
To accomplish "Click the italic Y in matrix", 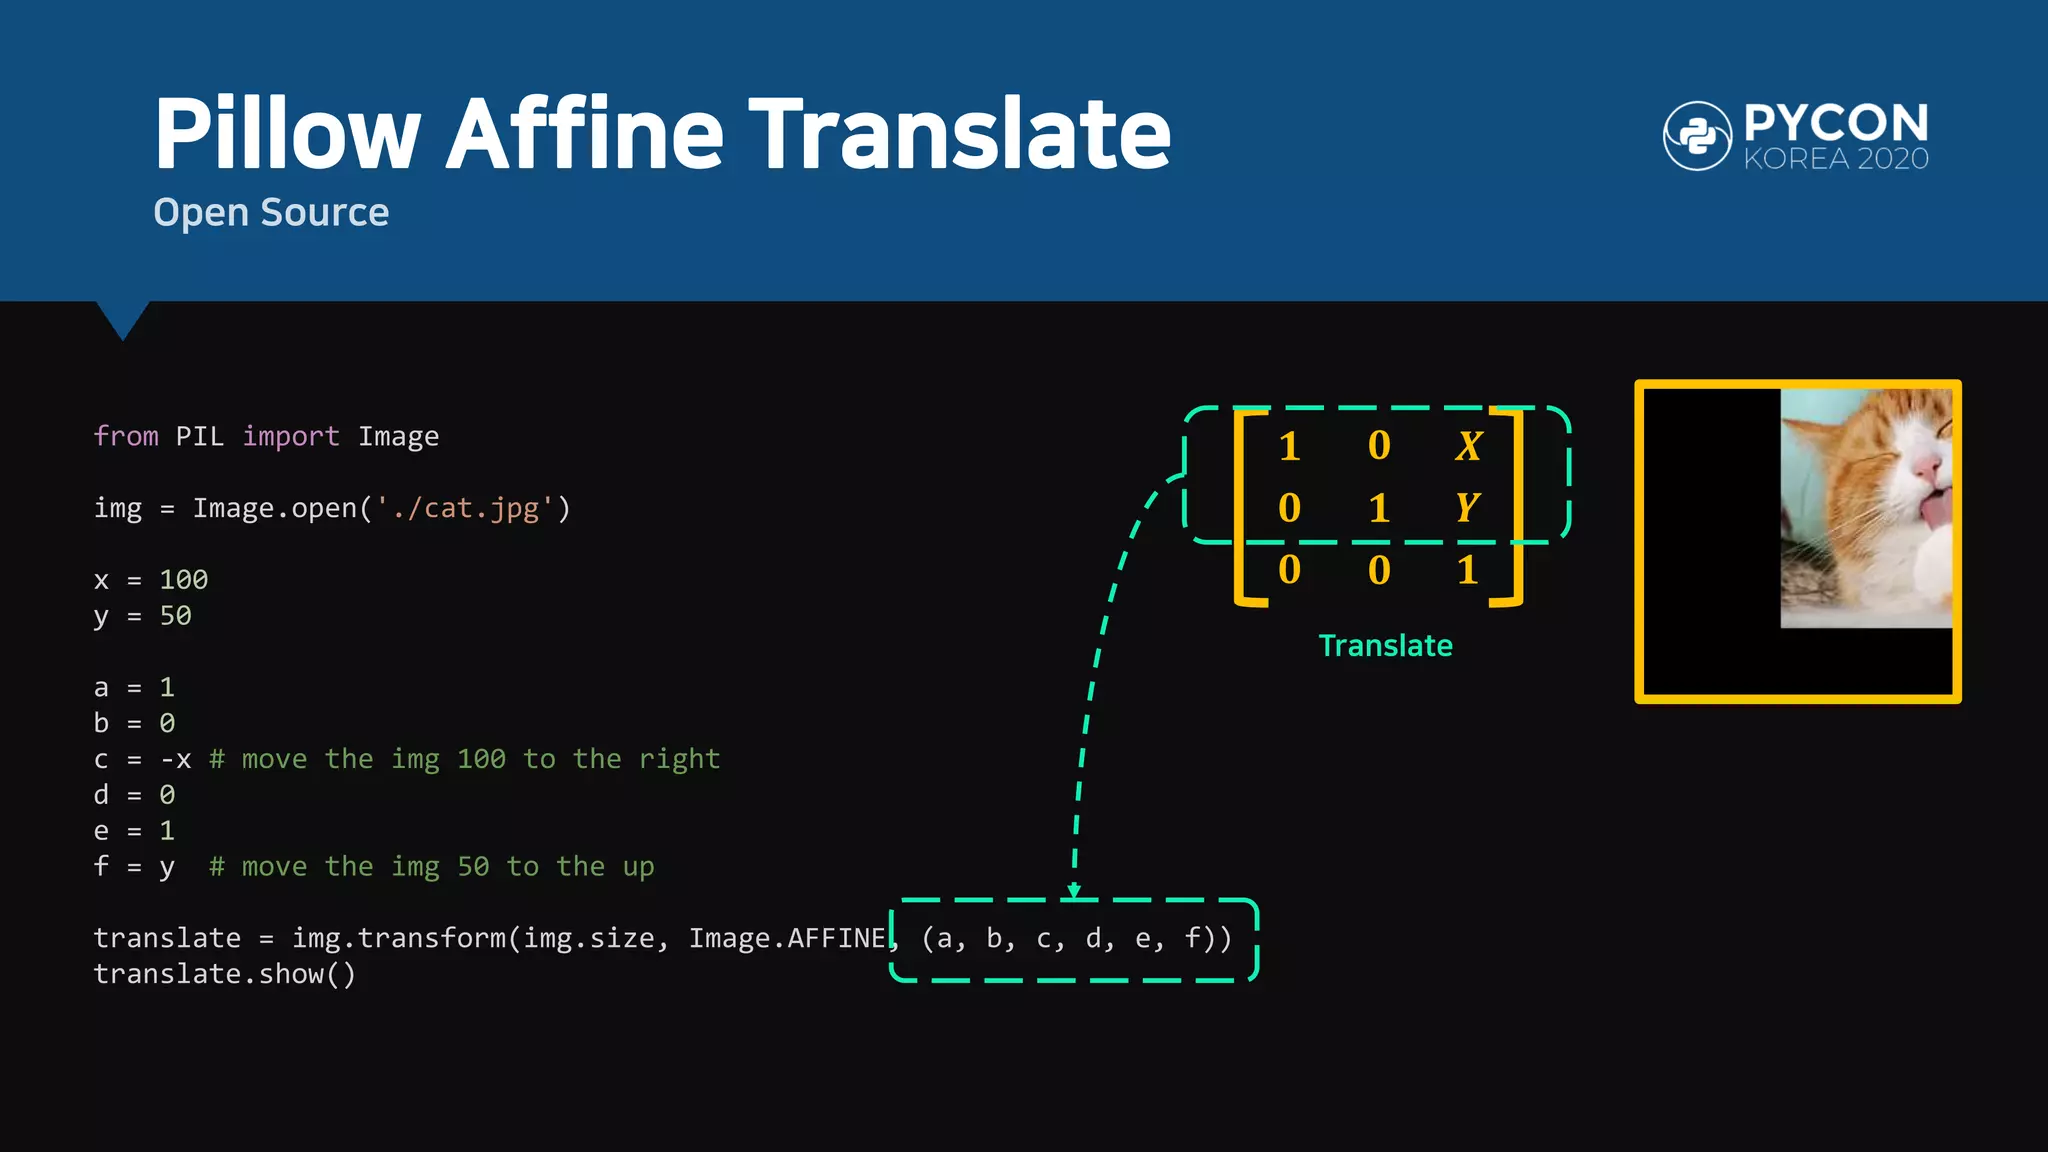I will pyautogui.click(x=1467, y=508).
